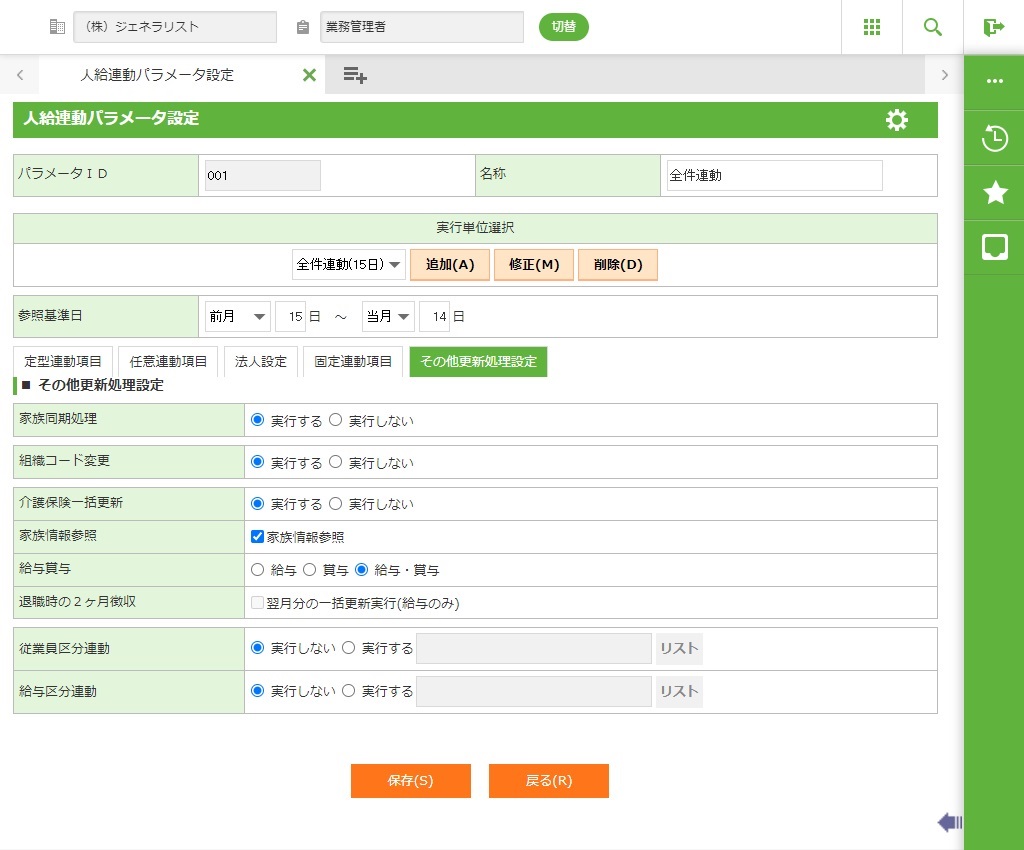Click the search magnifier icon

932,27
